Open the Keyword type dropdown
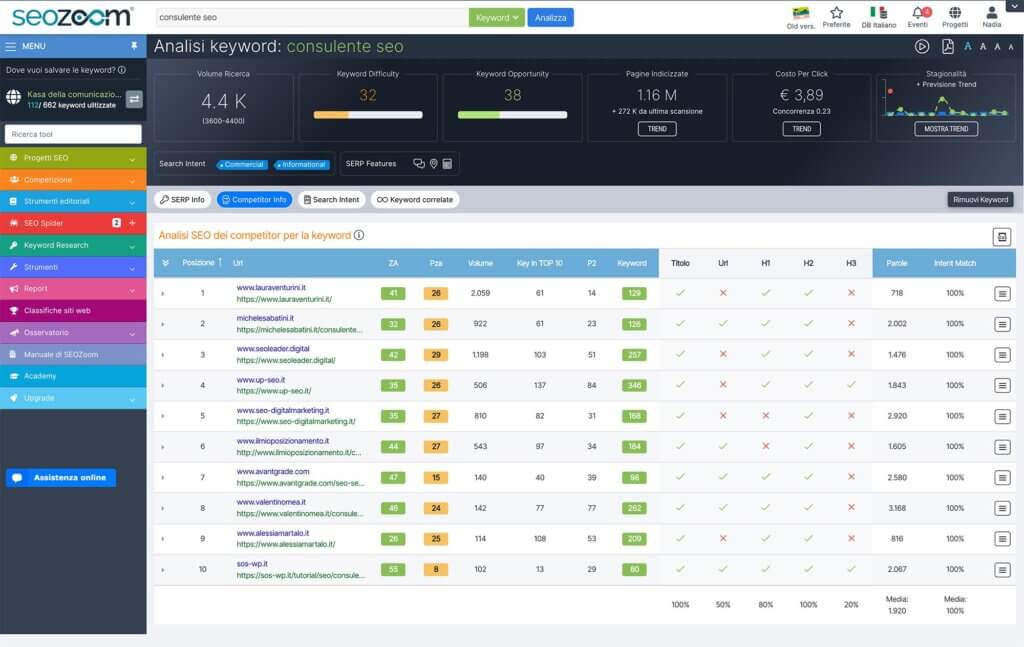The height and width of the screenshot is (647, 1024). tap(497, 18)
